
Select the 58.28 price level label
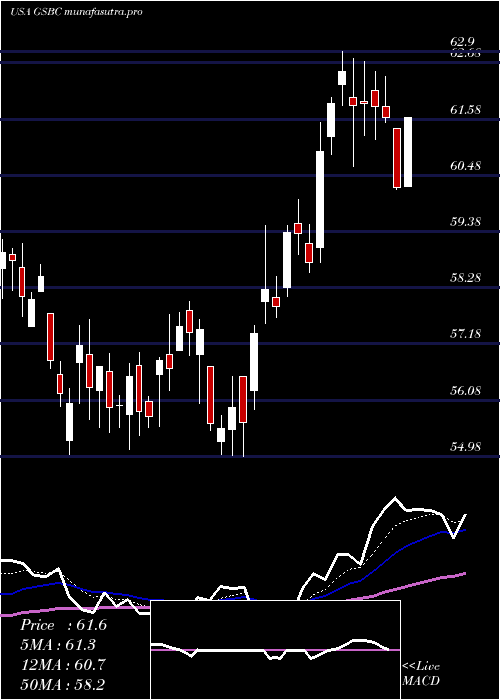pyautogui.click(x=466, y=278)
